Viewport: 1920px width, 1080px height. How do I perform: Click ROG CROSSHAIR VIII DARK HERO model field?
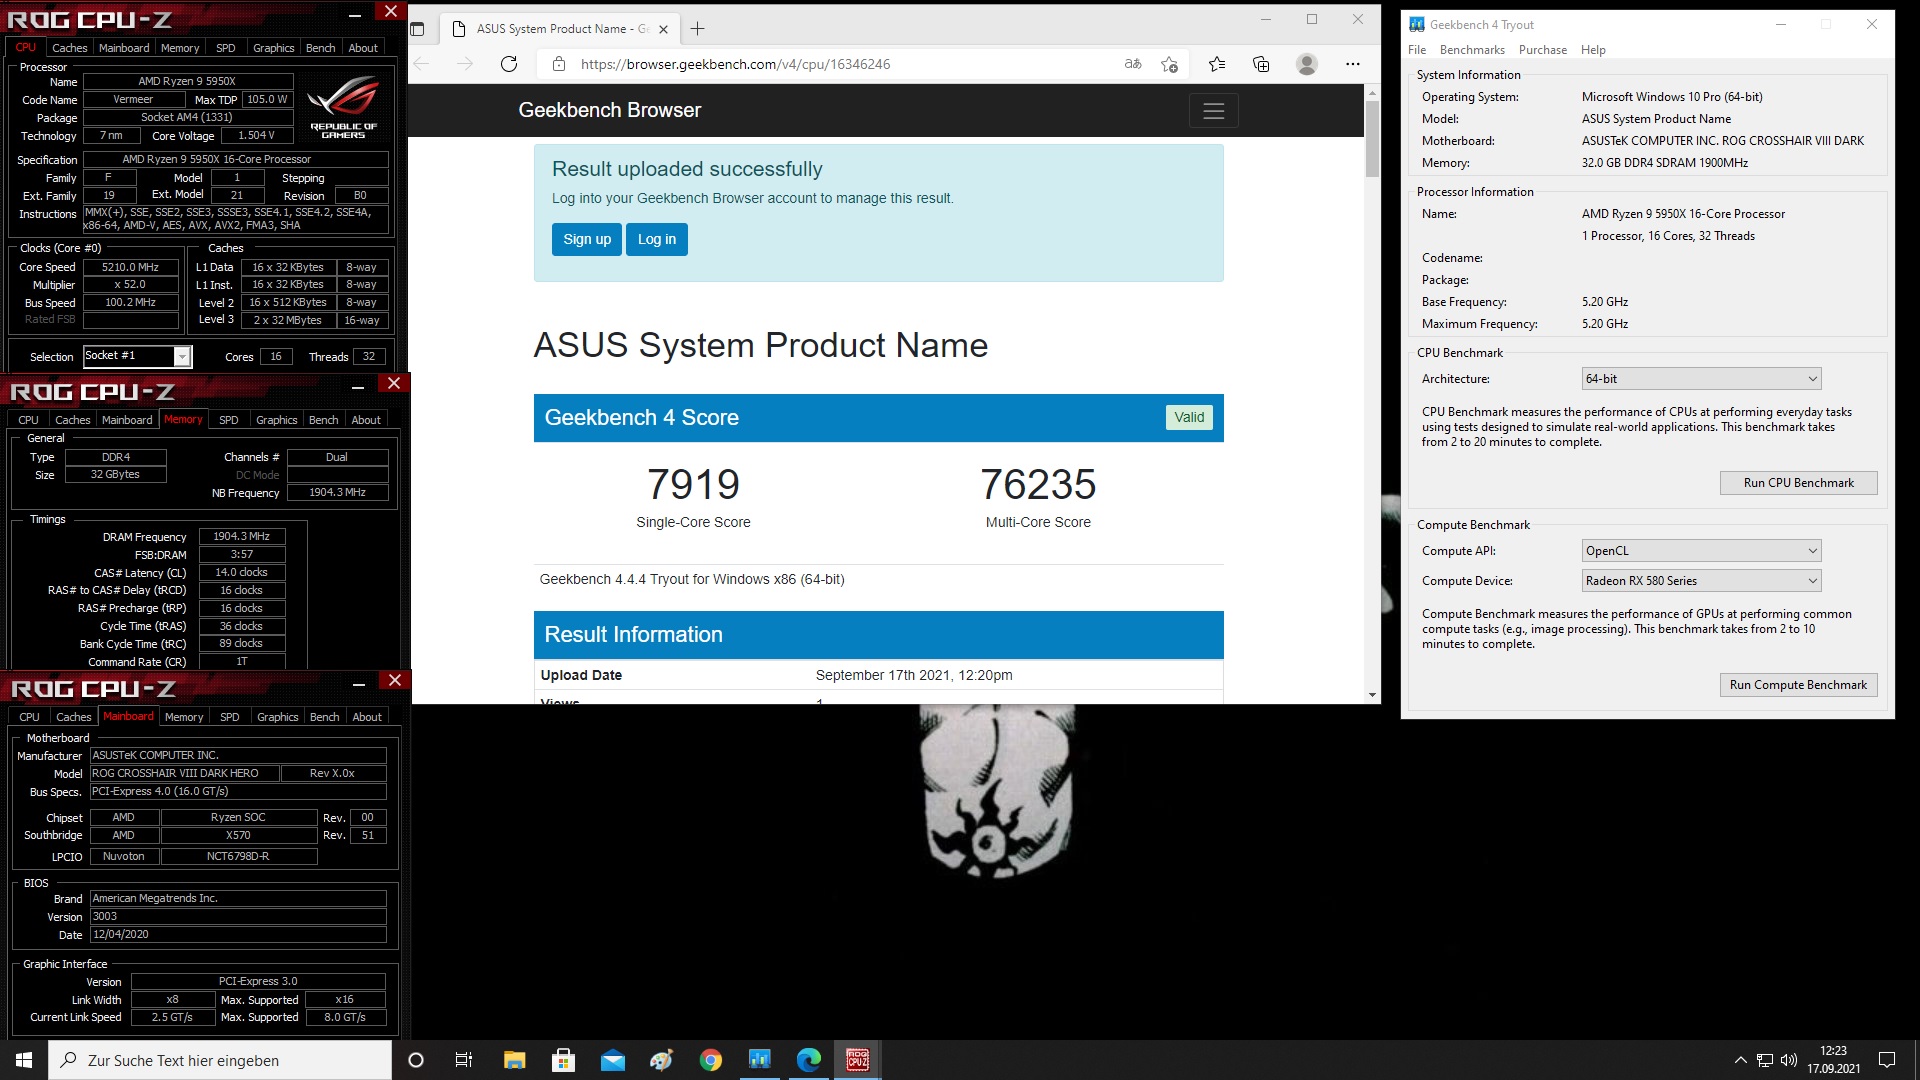183,774
